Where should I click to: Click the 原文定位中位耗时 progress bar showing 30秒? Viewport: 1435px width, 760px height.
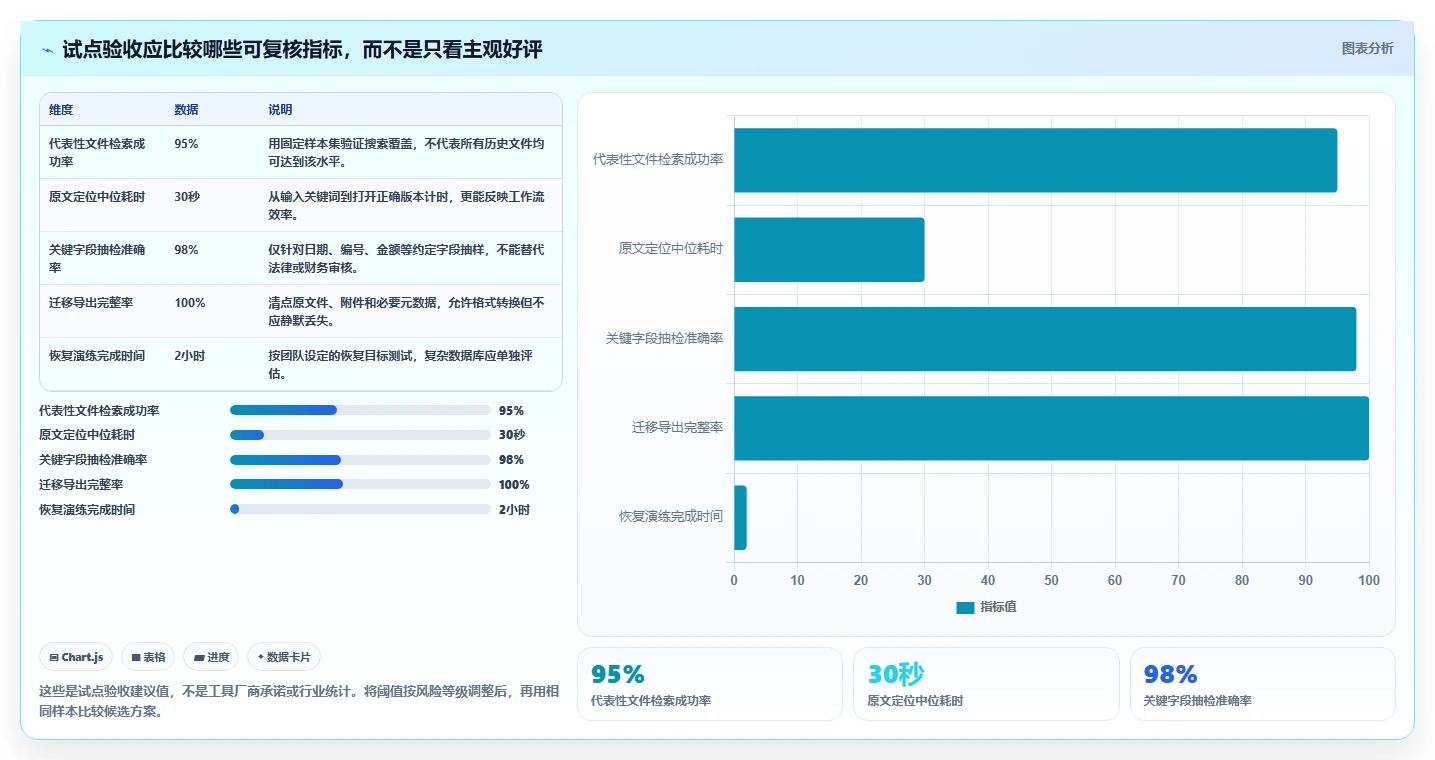(360, 435)
